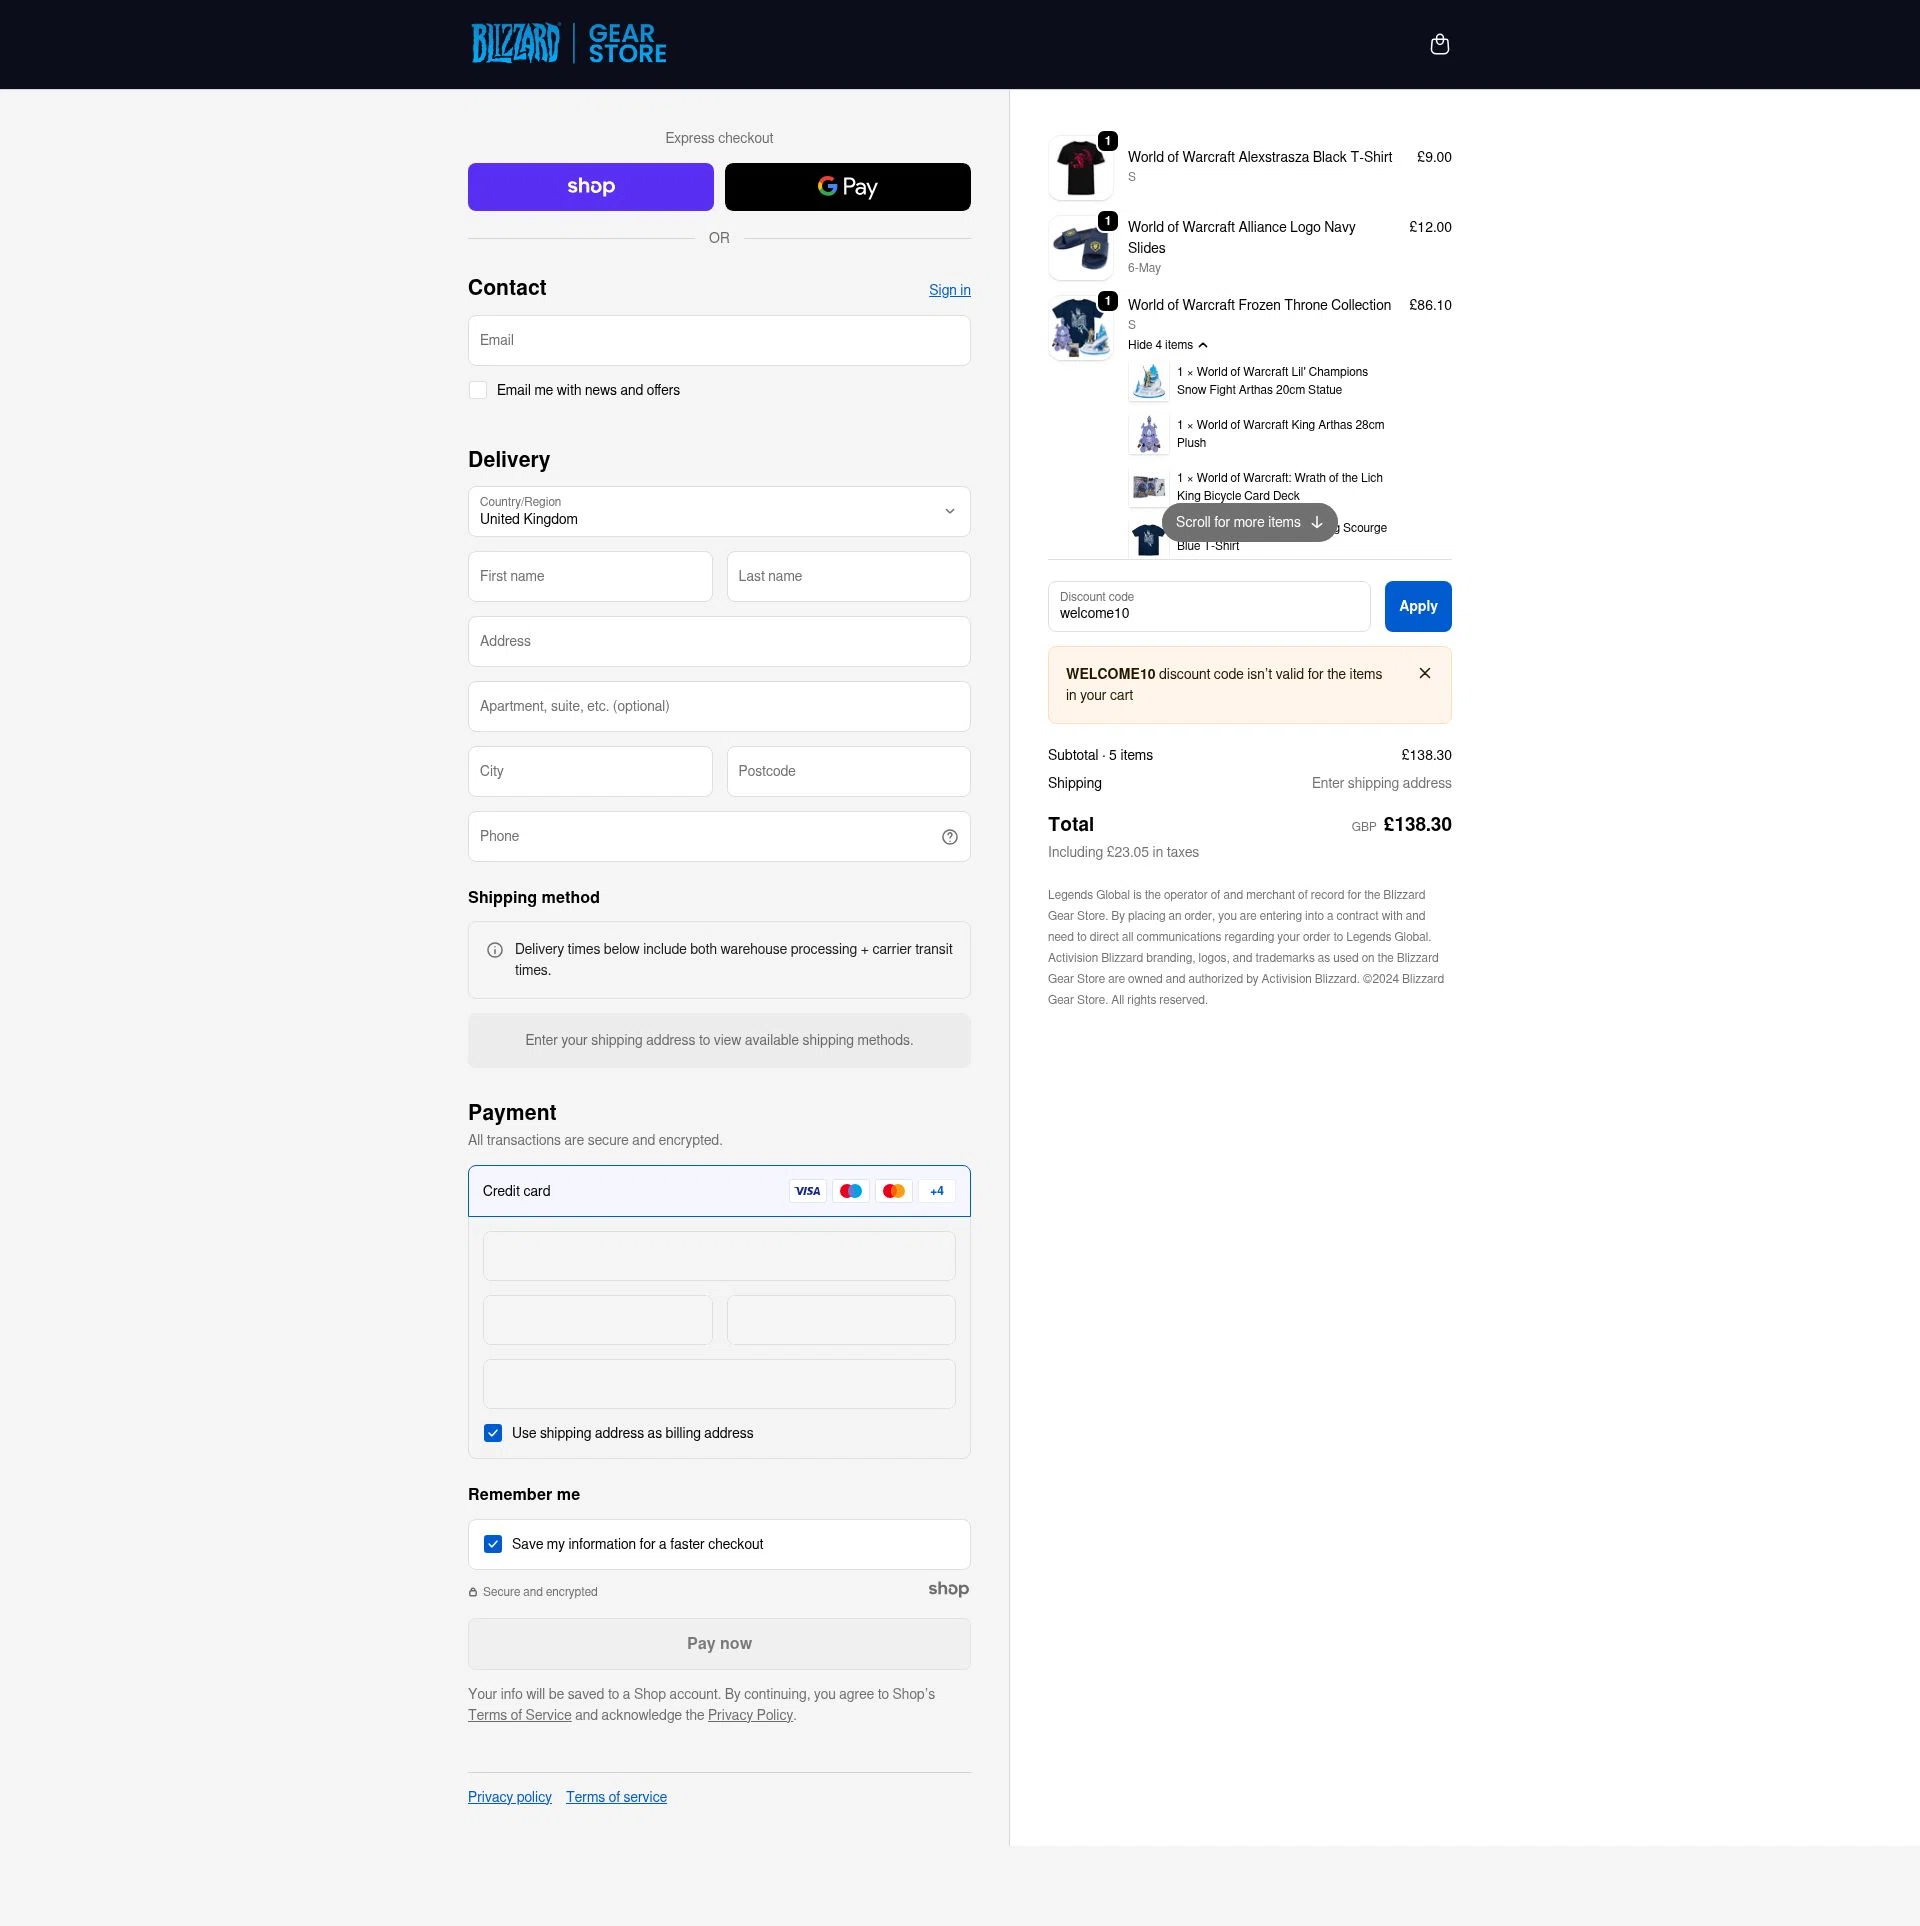Enable Email me with news and offers

478,390
